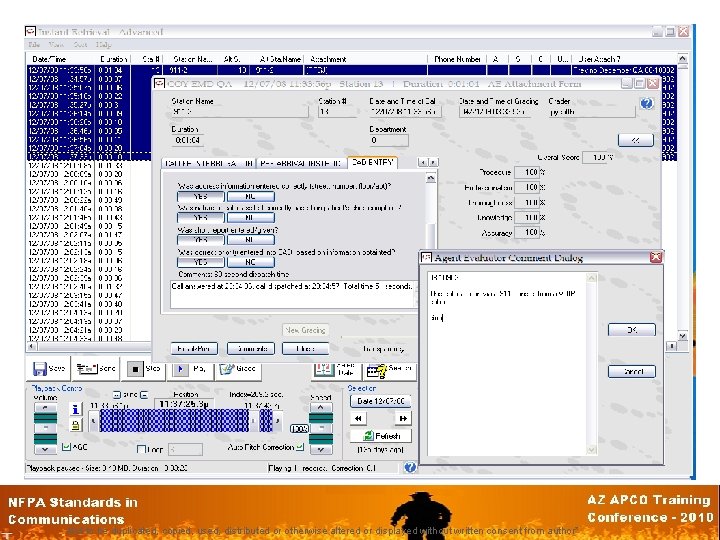Select the Caller Interrogation tab
720x540 pixels.
pos(208,163)
